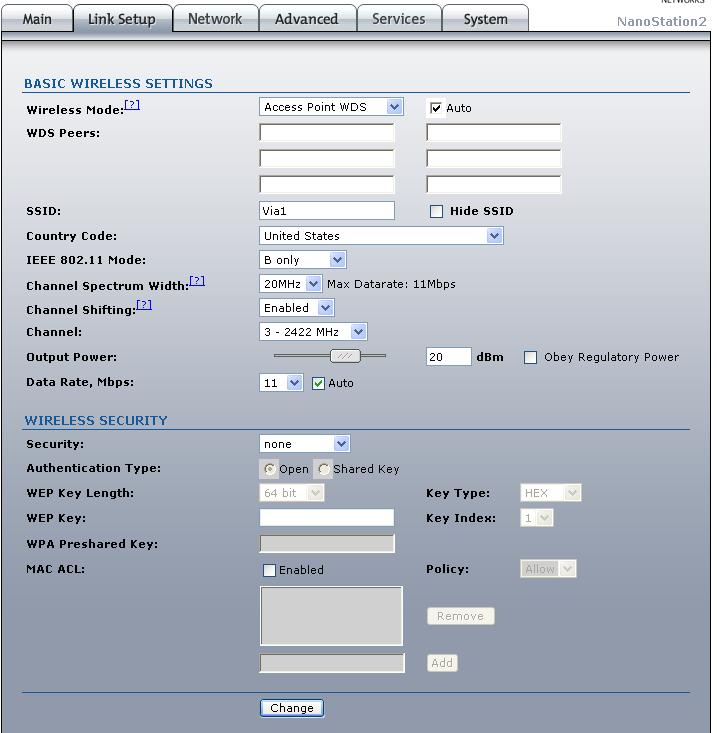Open the Advanced tab
The image size is (717, 733).
pyautogui.click(x=307, y=19)
